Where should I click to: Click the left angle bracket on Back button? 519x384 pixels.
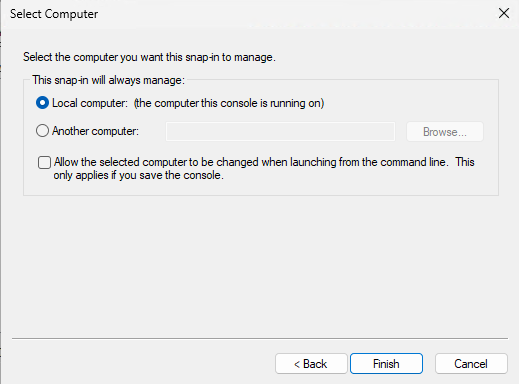click(297, 364)
